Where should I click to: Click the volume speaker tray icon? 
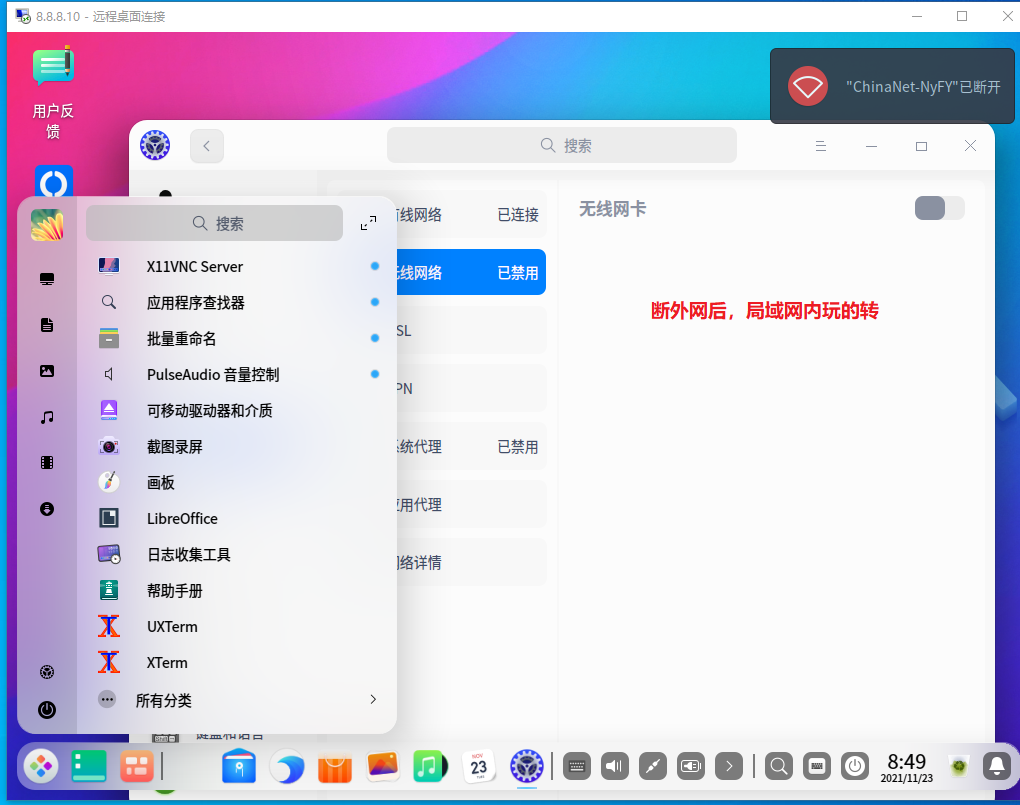click(x=615, y=767)
